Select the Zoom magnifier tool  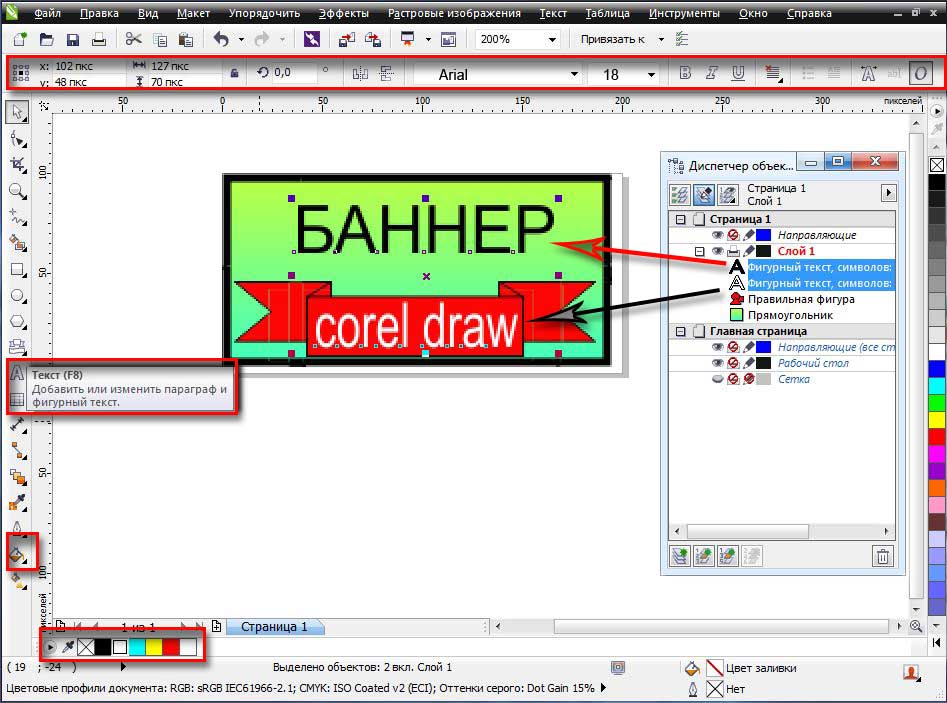coord(18,191)
